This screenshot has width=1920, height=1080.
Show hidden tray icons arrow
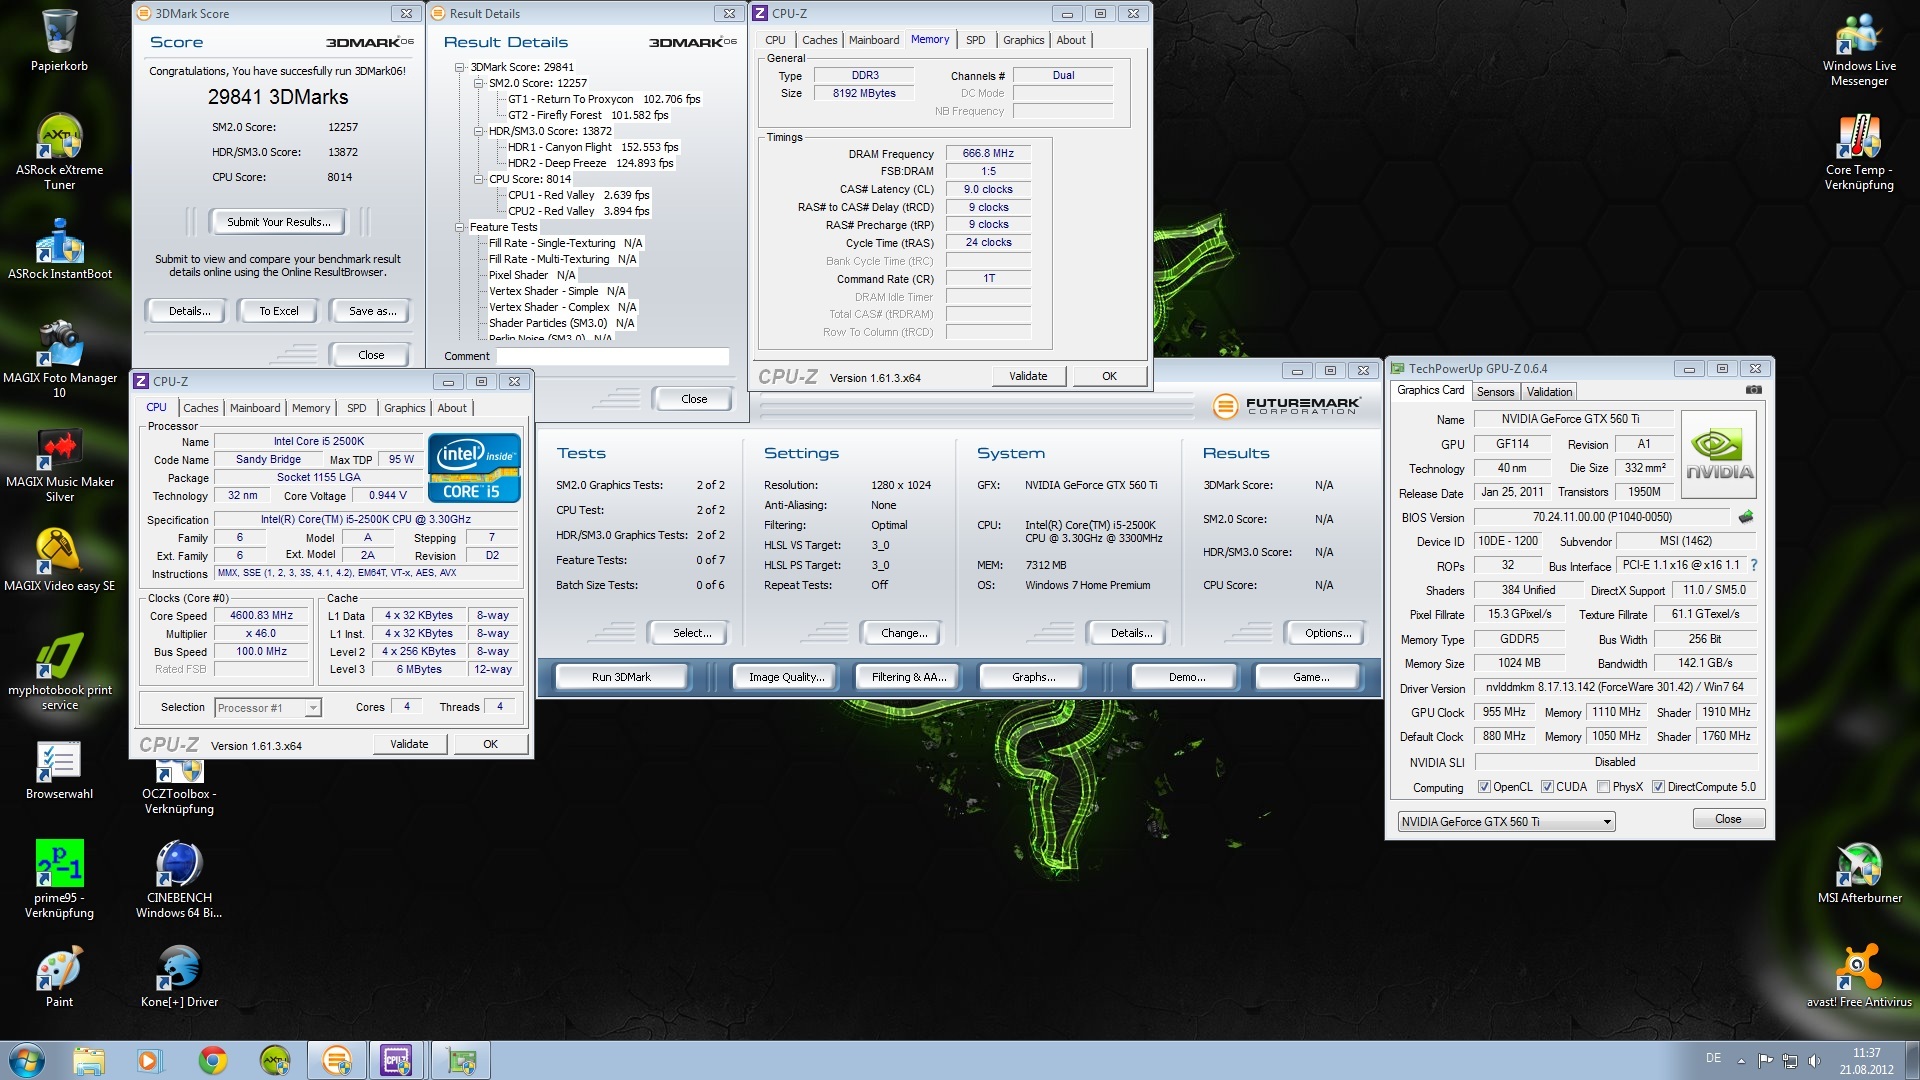pos(1741,1061)
